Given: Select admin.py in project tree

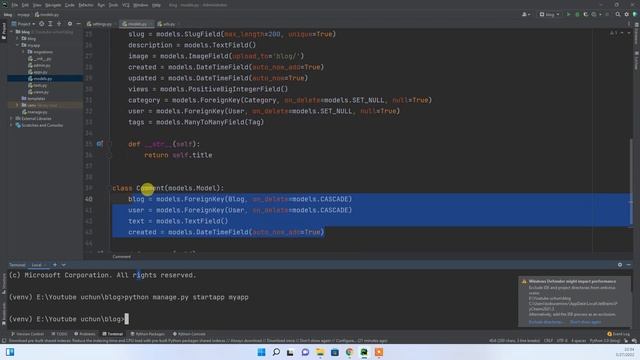Looking at the screenshot, I should point(40,65).
